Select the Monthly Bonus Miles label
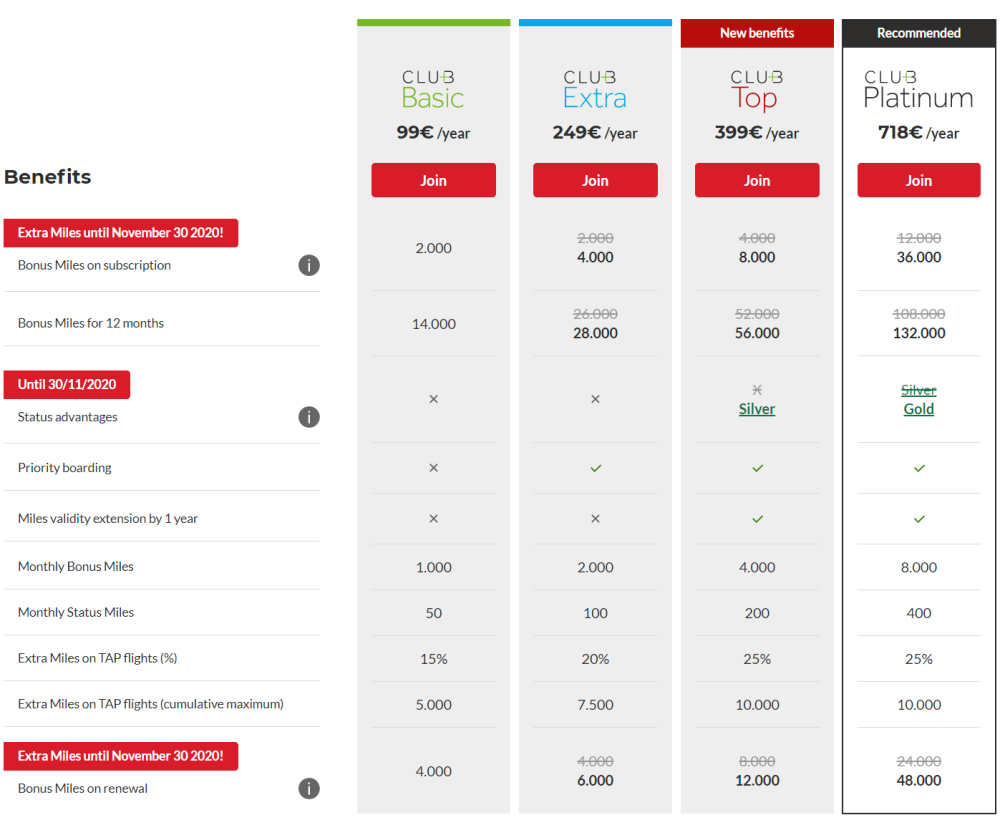Screen dimensions: 1000x820 tap(76, 567)
